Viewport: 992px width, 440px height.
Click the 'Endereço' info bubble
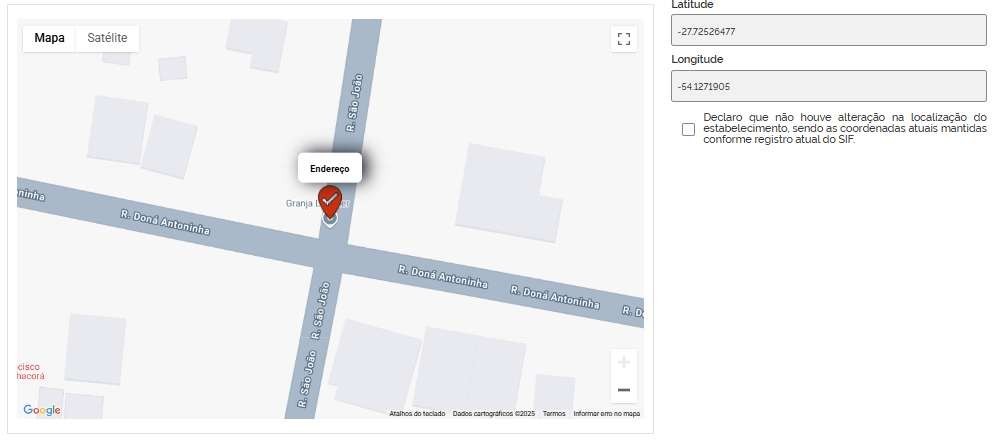[329, 167]
